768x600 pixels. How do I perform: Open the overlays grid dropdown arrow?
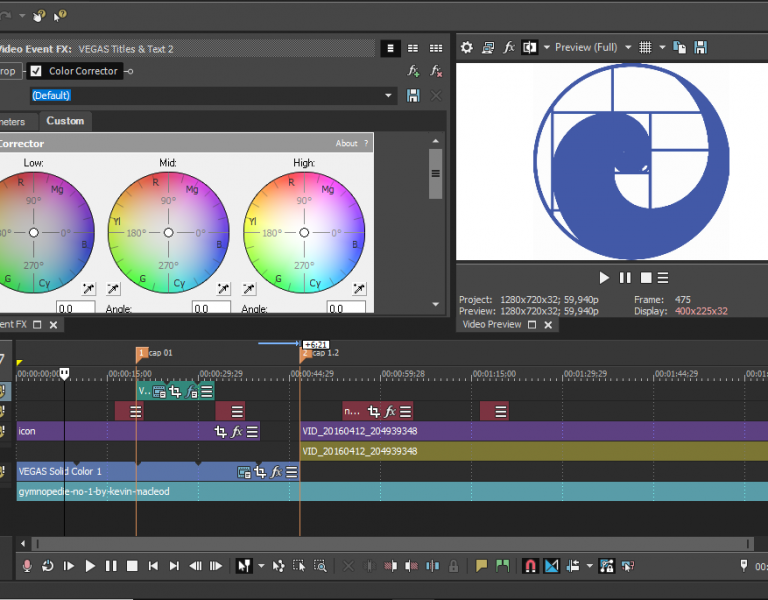click(660, 47)
